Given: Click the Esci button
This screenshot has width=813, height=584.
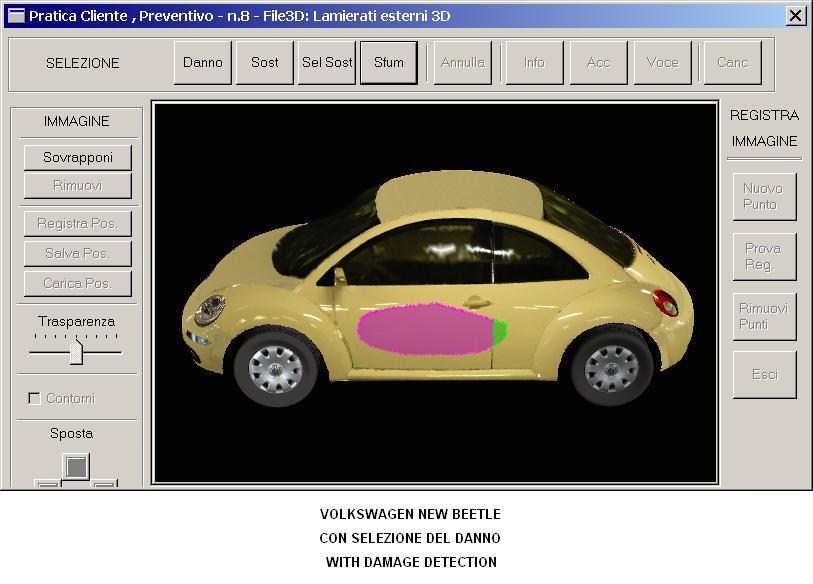Looking at the screenshot, I should coord(764,374).
